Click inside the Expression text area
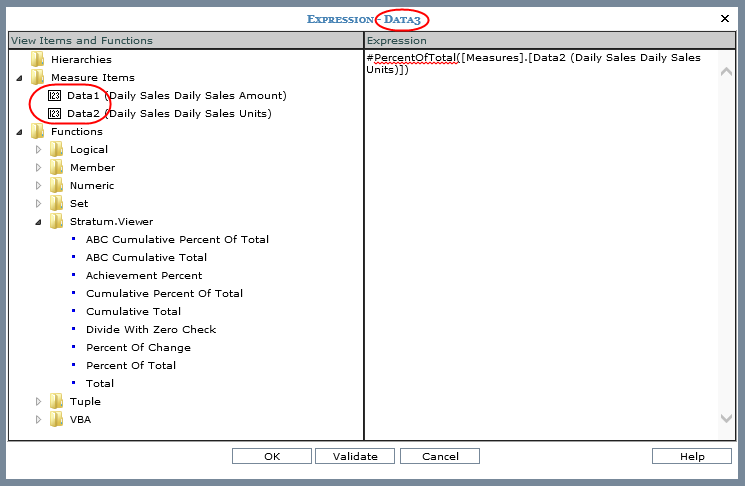 [542, 245]
